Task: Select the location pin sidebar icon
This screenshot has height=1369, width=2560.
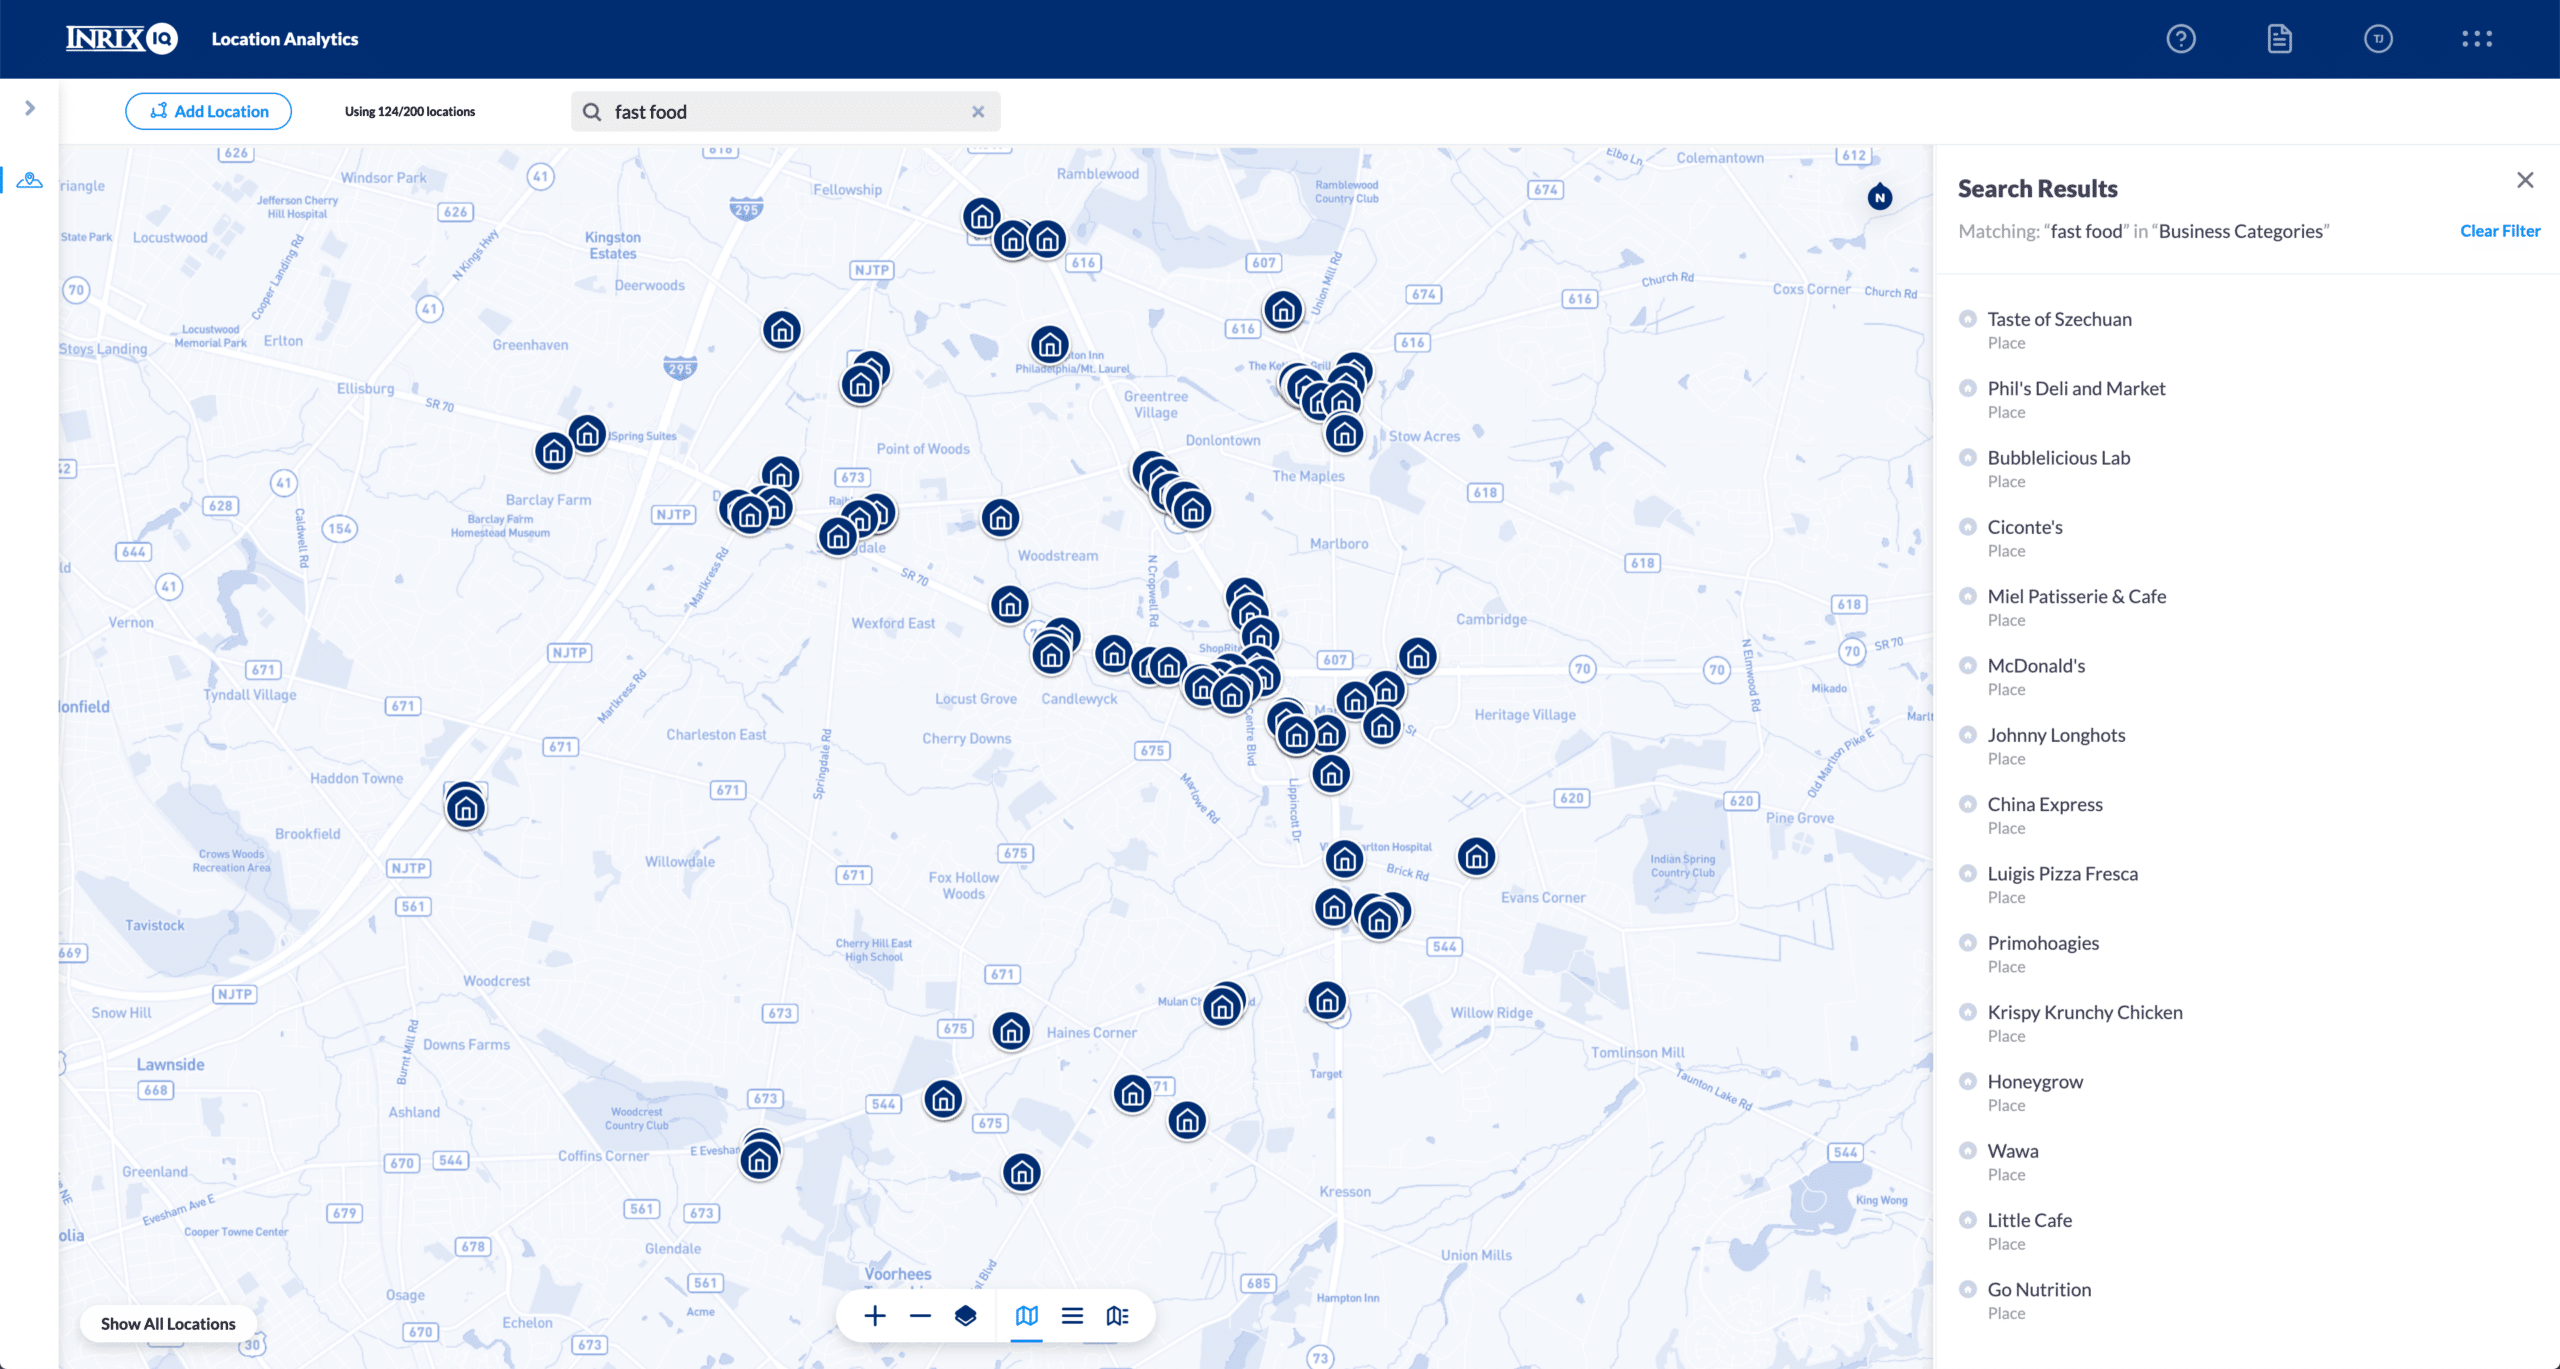Action: point(30,180)
